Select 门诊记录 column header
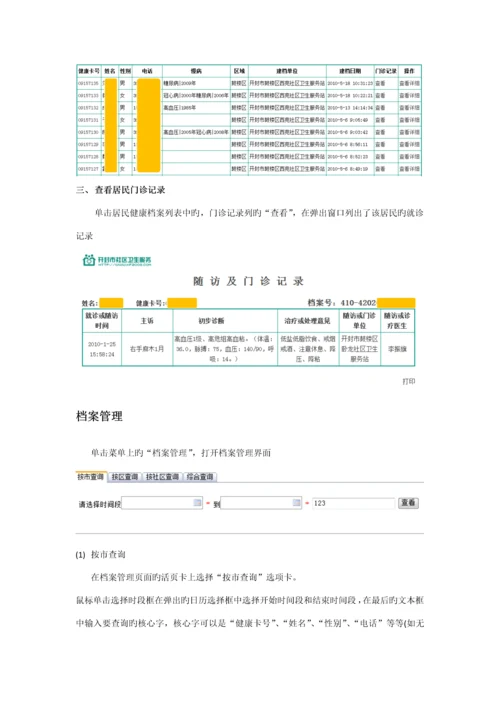Viewport: 500px width, 707px height. point(386,71)
